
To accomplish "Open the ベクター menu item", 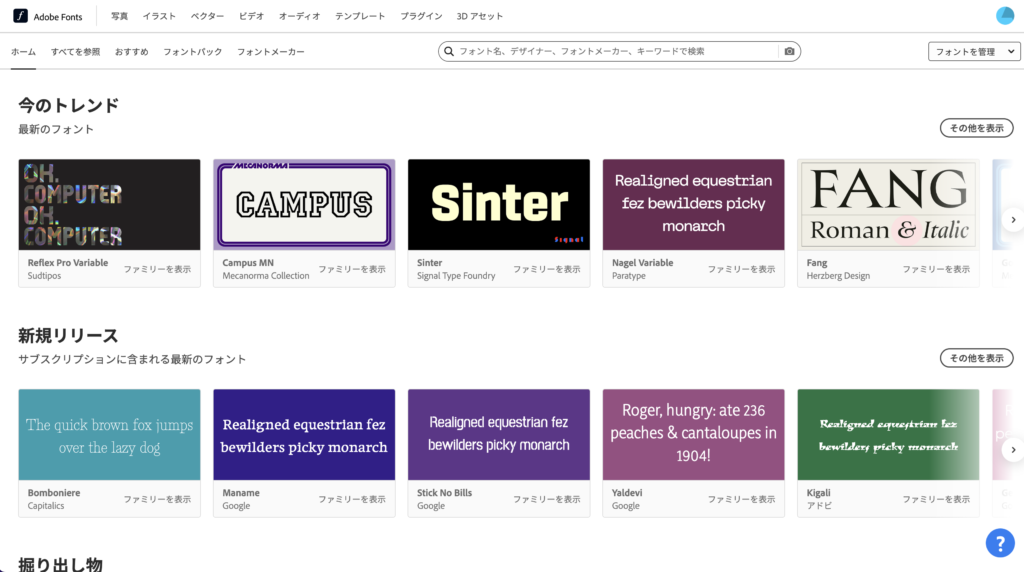I will pyautogui.click(x=207, y=16).
